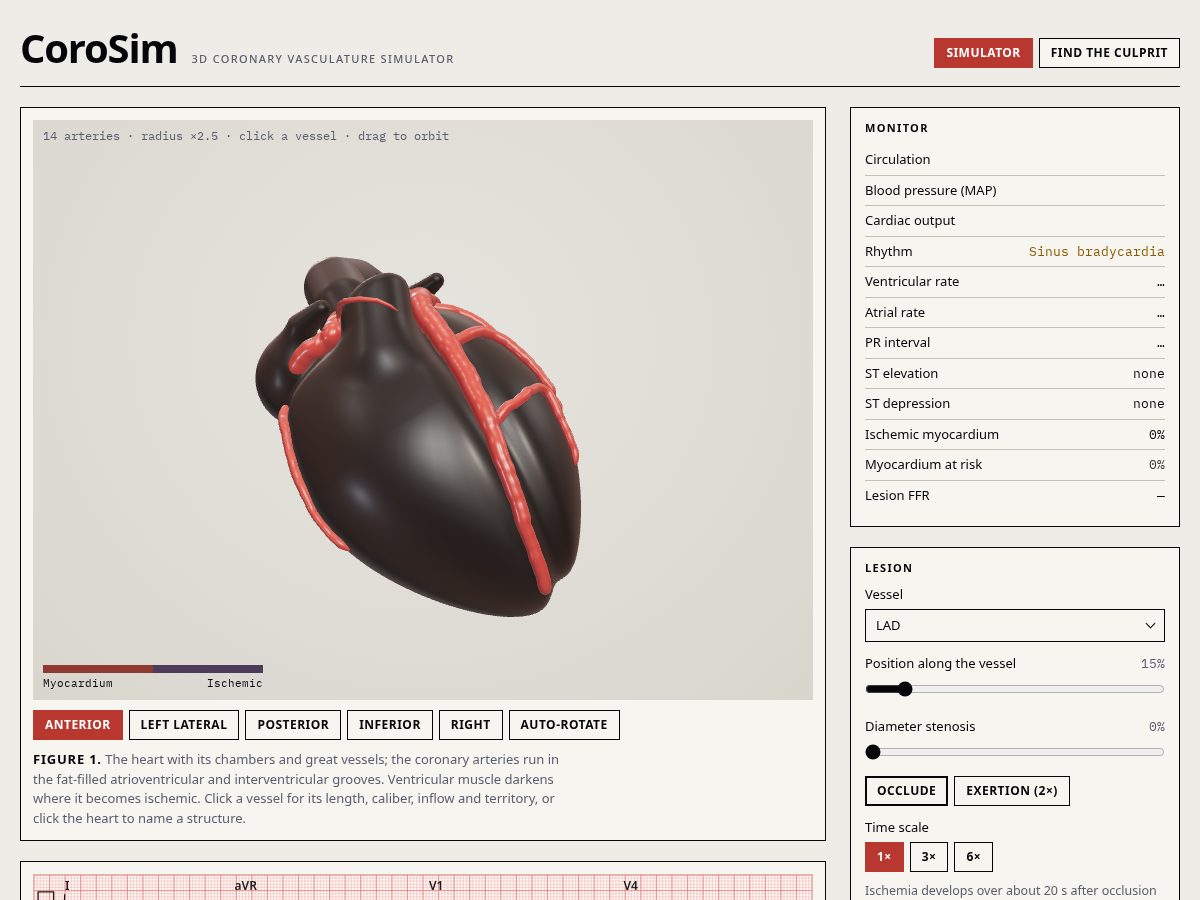Activate Exertion (2×) button
1200x900 pixels.
pos(1012,790)
